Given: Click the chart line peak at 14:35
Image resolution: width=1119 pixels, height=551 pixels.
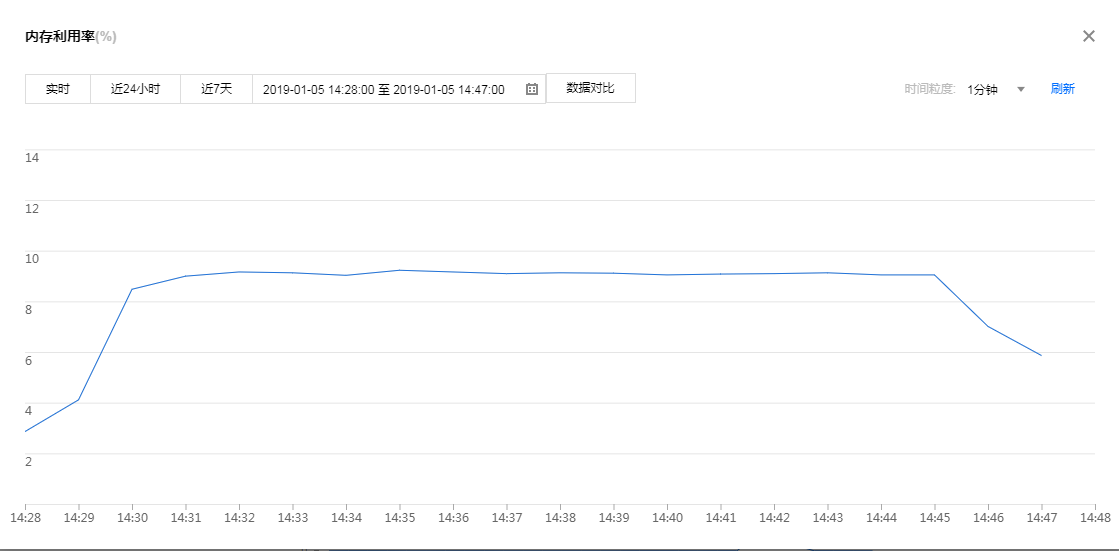Looking at the screenshot, I should [x=400, y=270].
